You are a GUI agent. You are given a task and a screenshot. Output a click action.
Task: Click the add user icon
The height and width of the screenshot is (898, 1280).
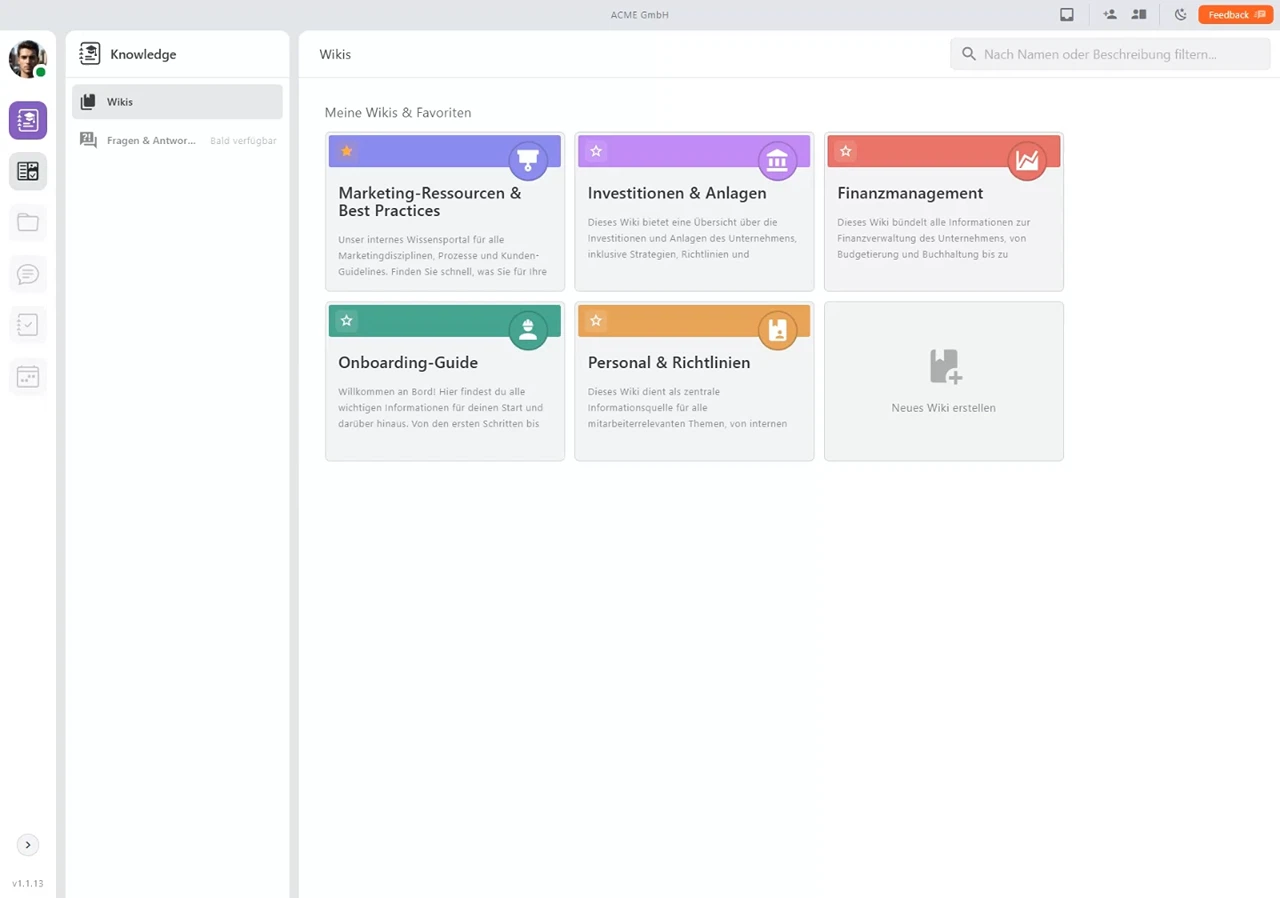(x=1110, y=15)
